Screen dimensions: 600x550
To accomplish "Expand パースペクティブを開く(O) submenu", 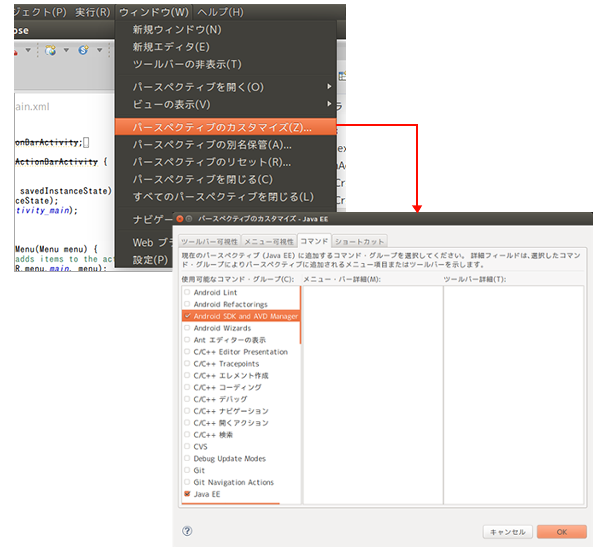I will point(226,87).
